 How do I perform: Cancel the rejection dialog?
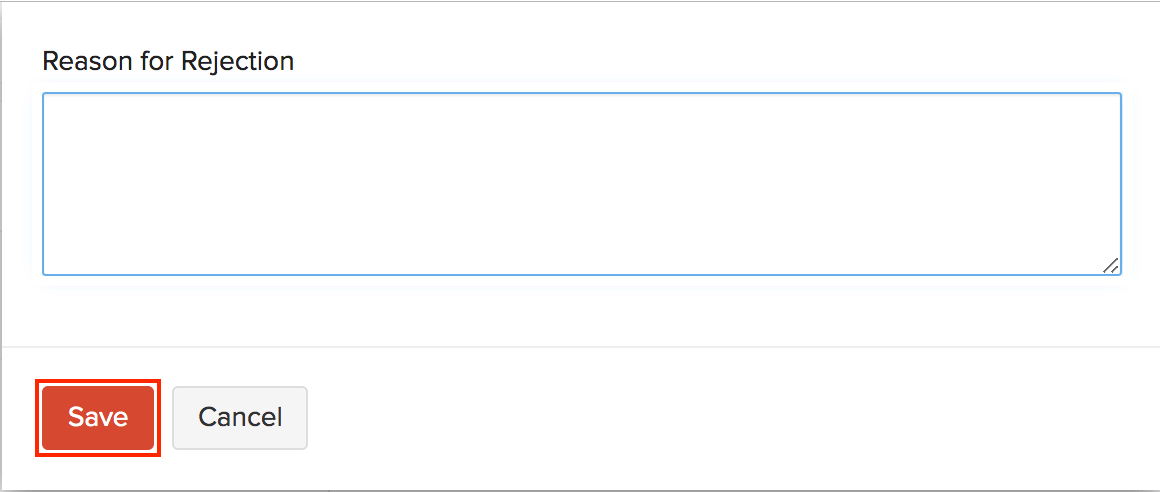tap(240, 417)
